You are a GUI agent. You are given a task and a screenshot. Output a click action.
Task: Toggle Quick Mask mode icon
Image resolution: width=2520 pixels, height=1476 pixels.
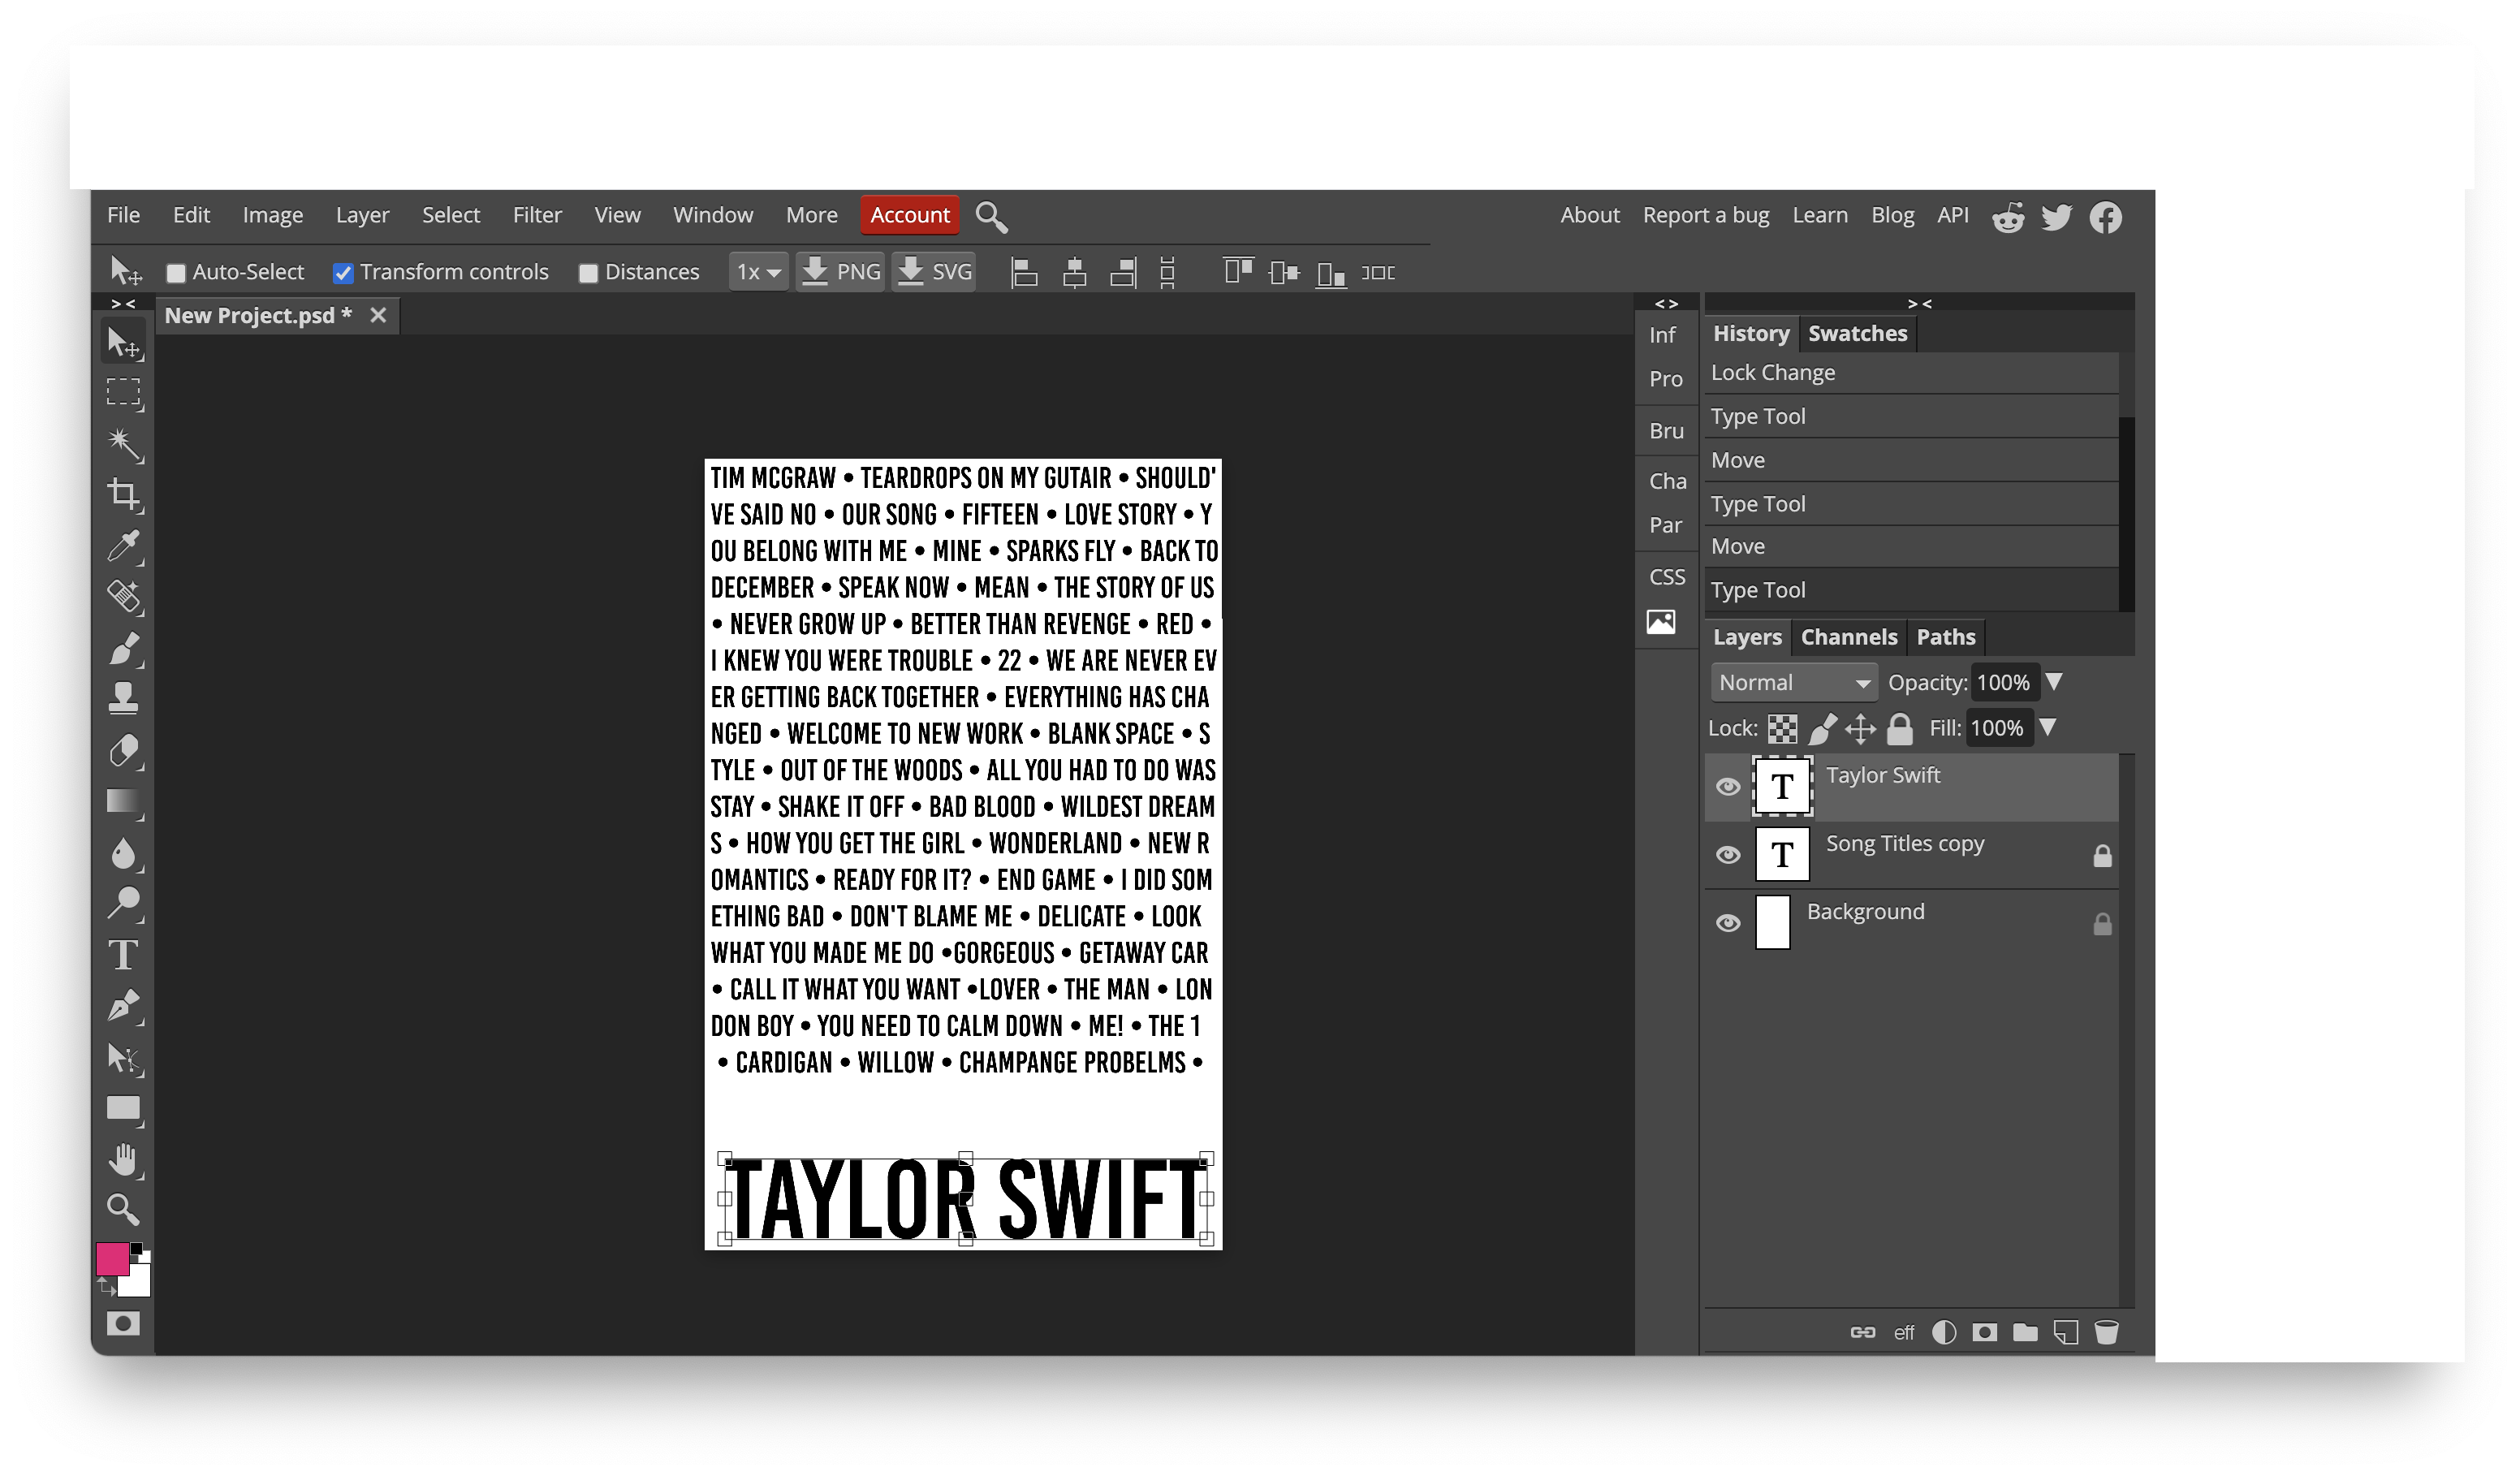tap(123, 1324)
